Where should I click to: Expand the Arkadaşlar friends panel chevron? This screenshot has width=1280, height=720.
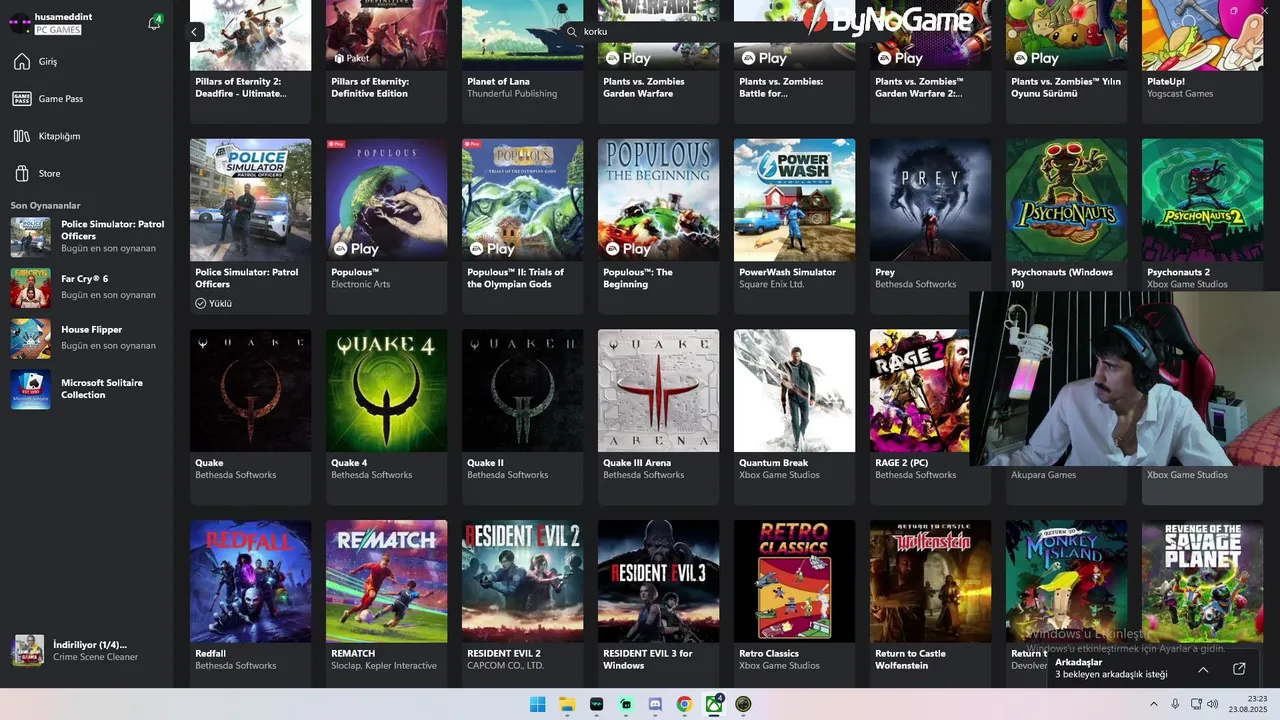(1203, 669)
